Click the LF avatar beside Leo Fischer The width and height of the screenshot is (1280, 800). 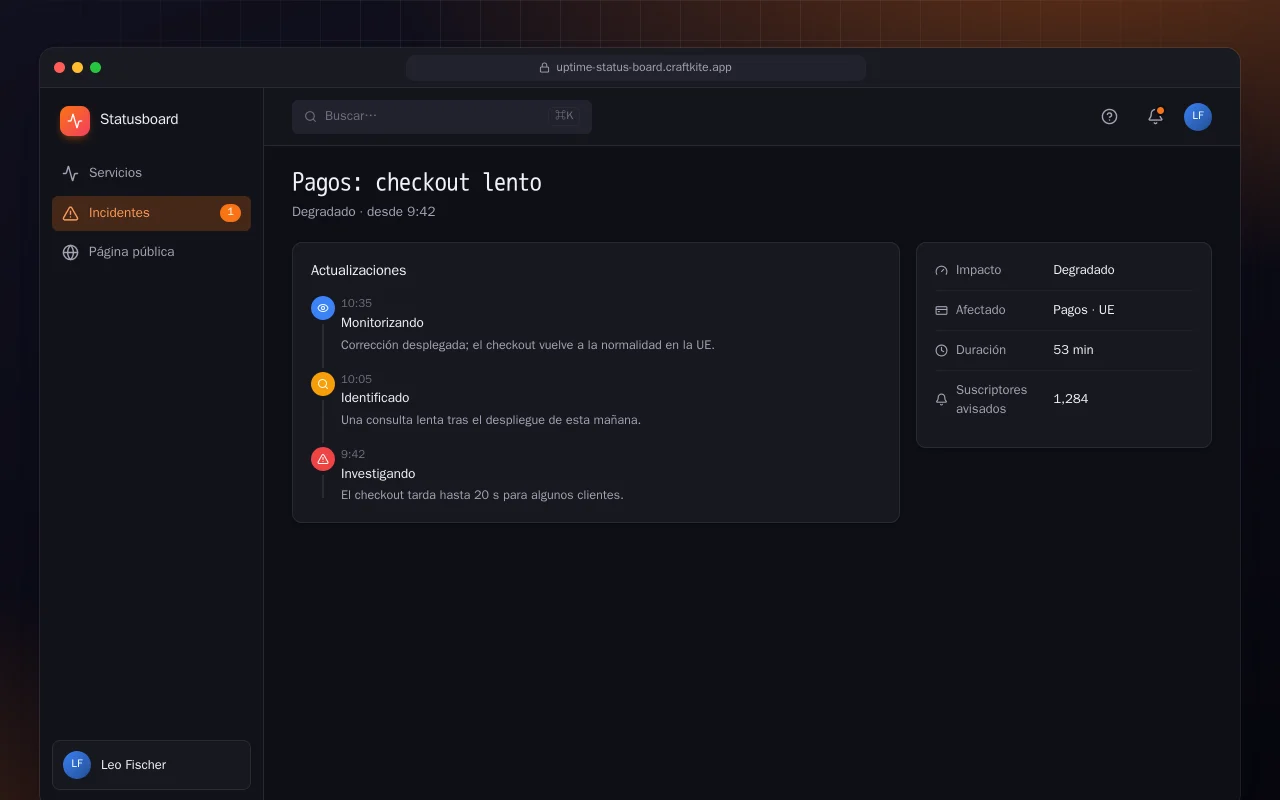[77, 765]
